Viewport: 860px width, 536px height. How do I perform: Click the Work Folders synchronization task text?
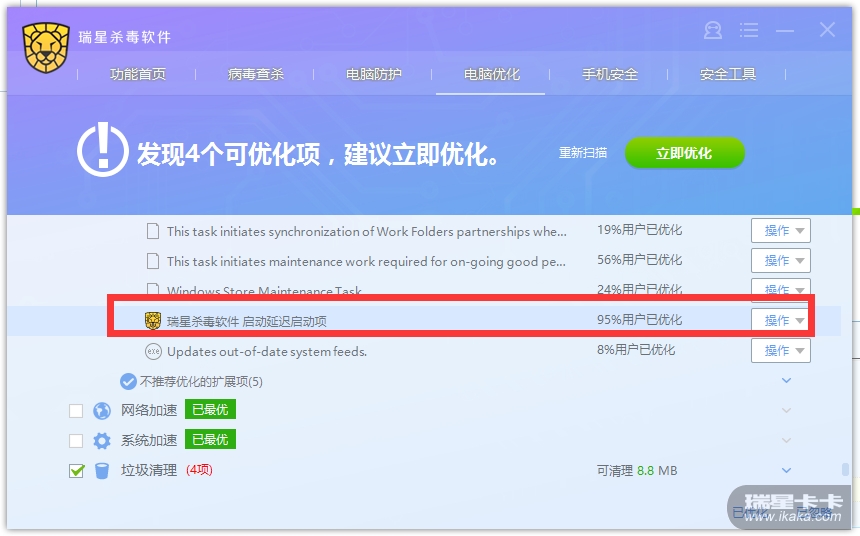pyautogui.click(x=367, y=232)
